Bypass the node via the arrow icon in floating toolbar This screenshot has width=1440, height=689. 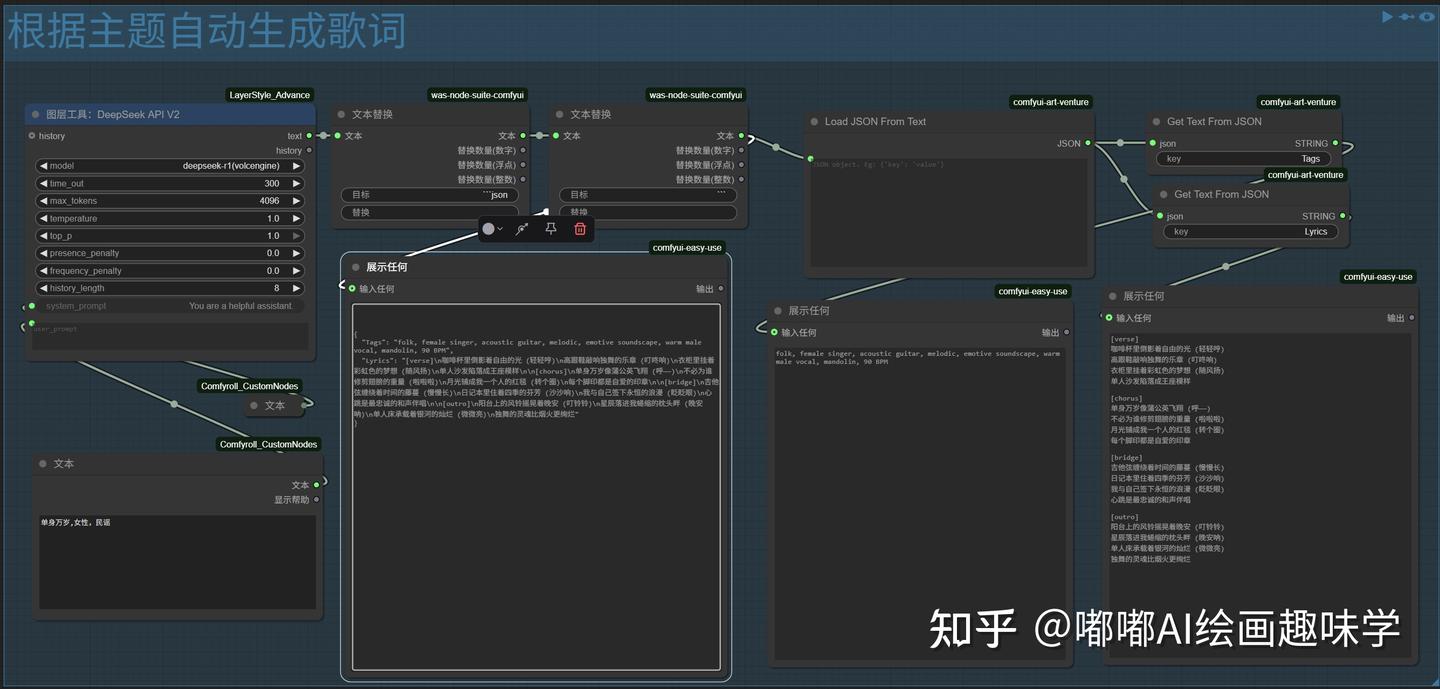pyautogui.click(x=521, y=229)
